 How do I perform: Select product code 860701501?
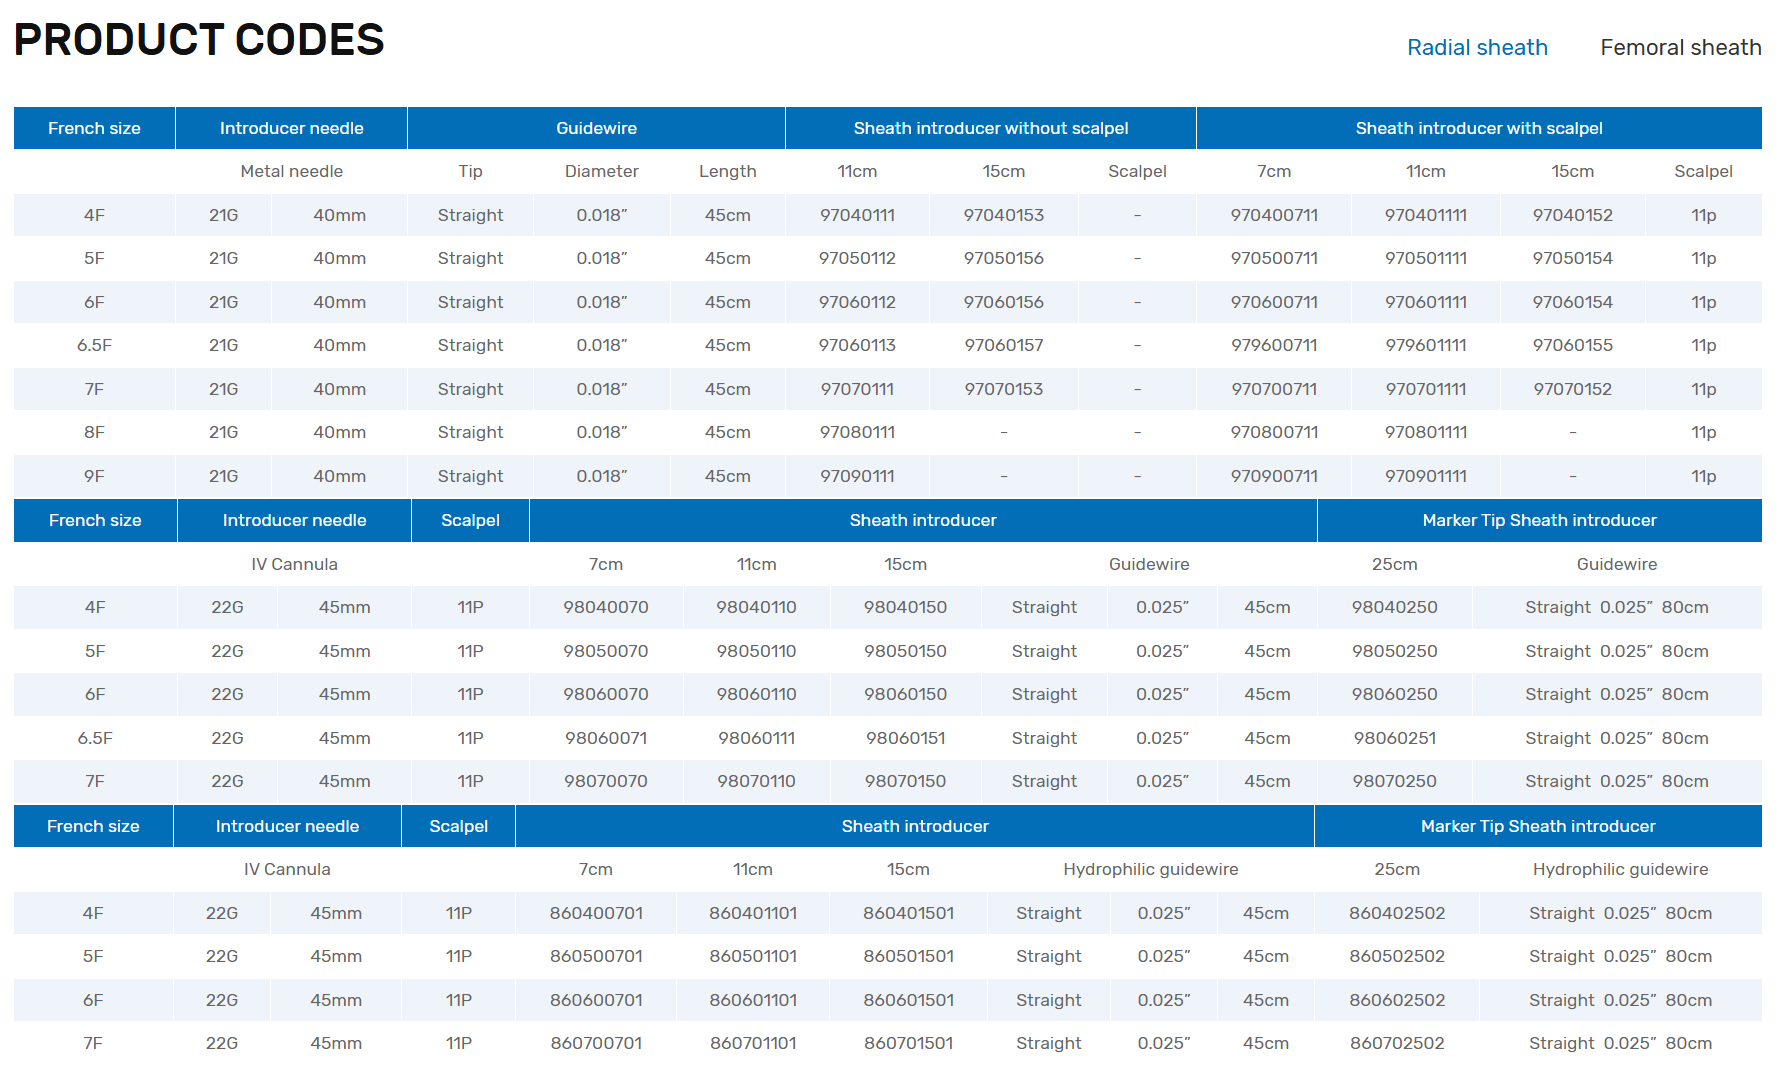coord(908,1043)
